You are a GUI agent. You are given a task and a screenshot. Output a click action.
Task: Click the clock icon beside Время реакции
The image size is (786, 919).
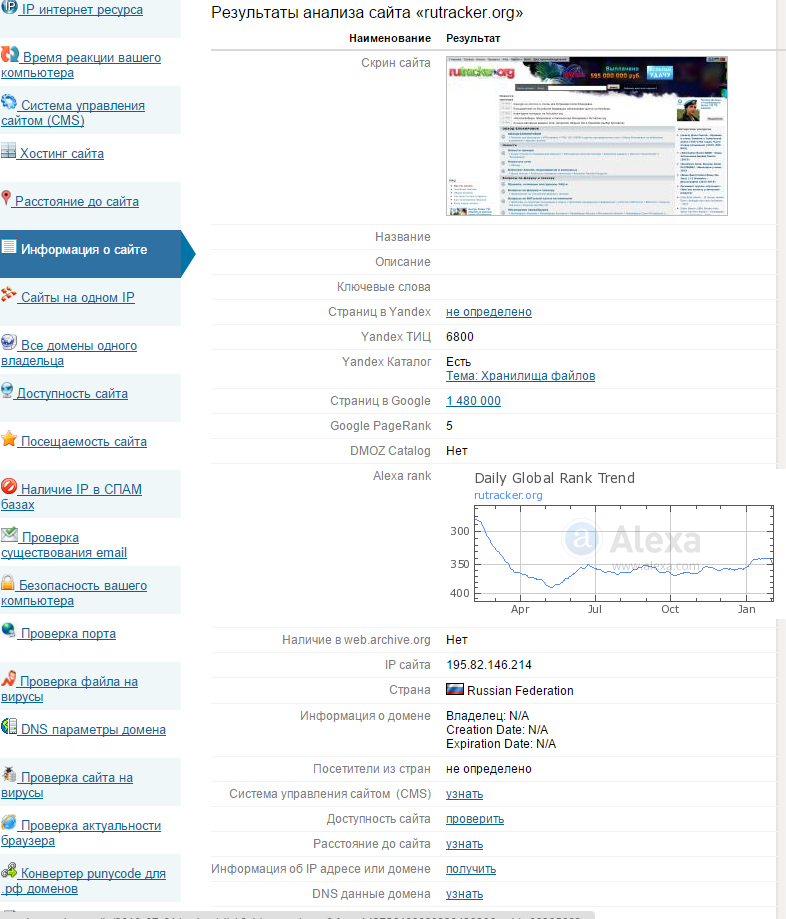point(10,55)
